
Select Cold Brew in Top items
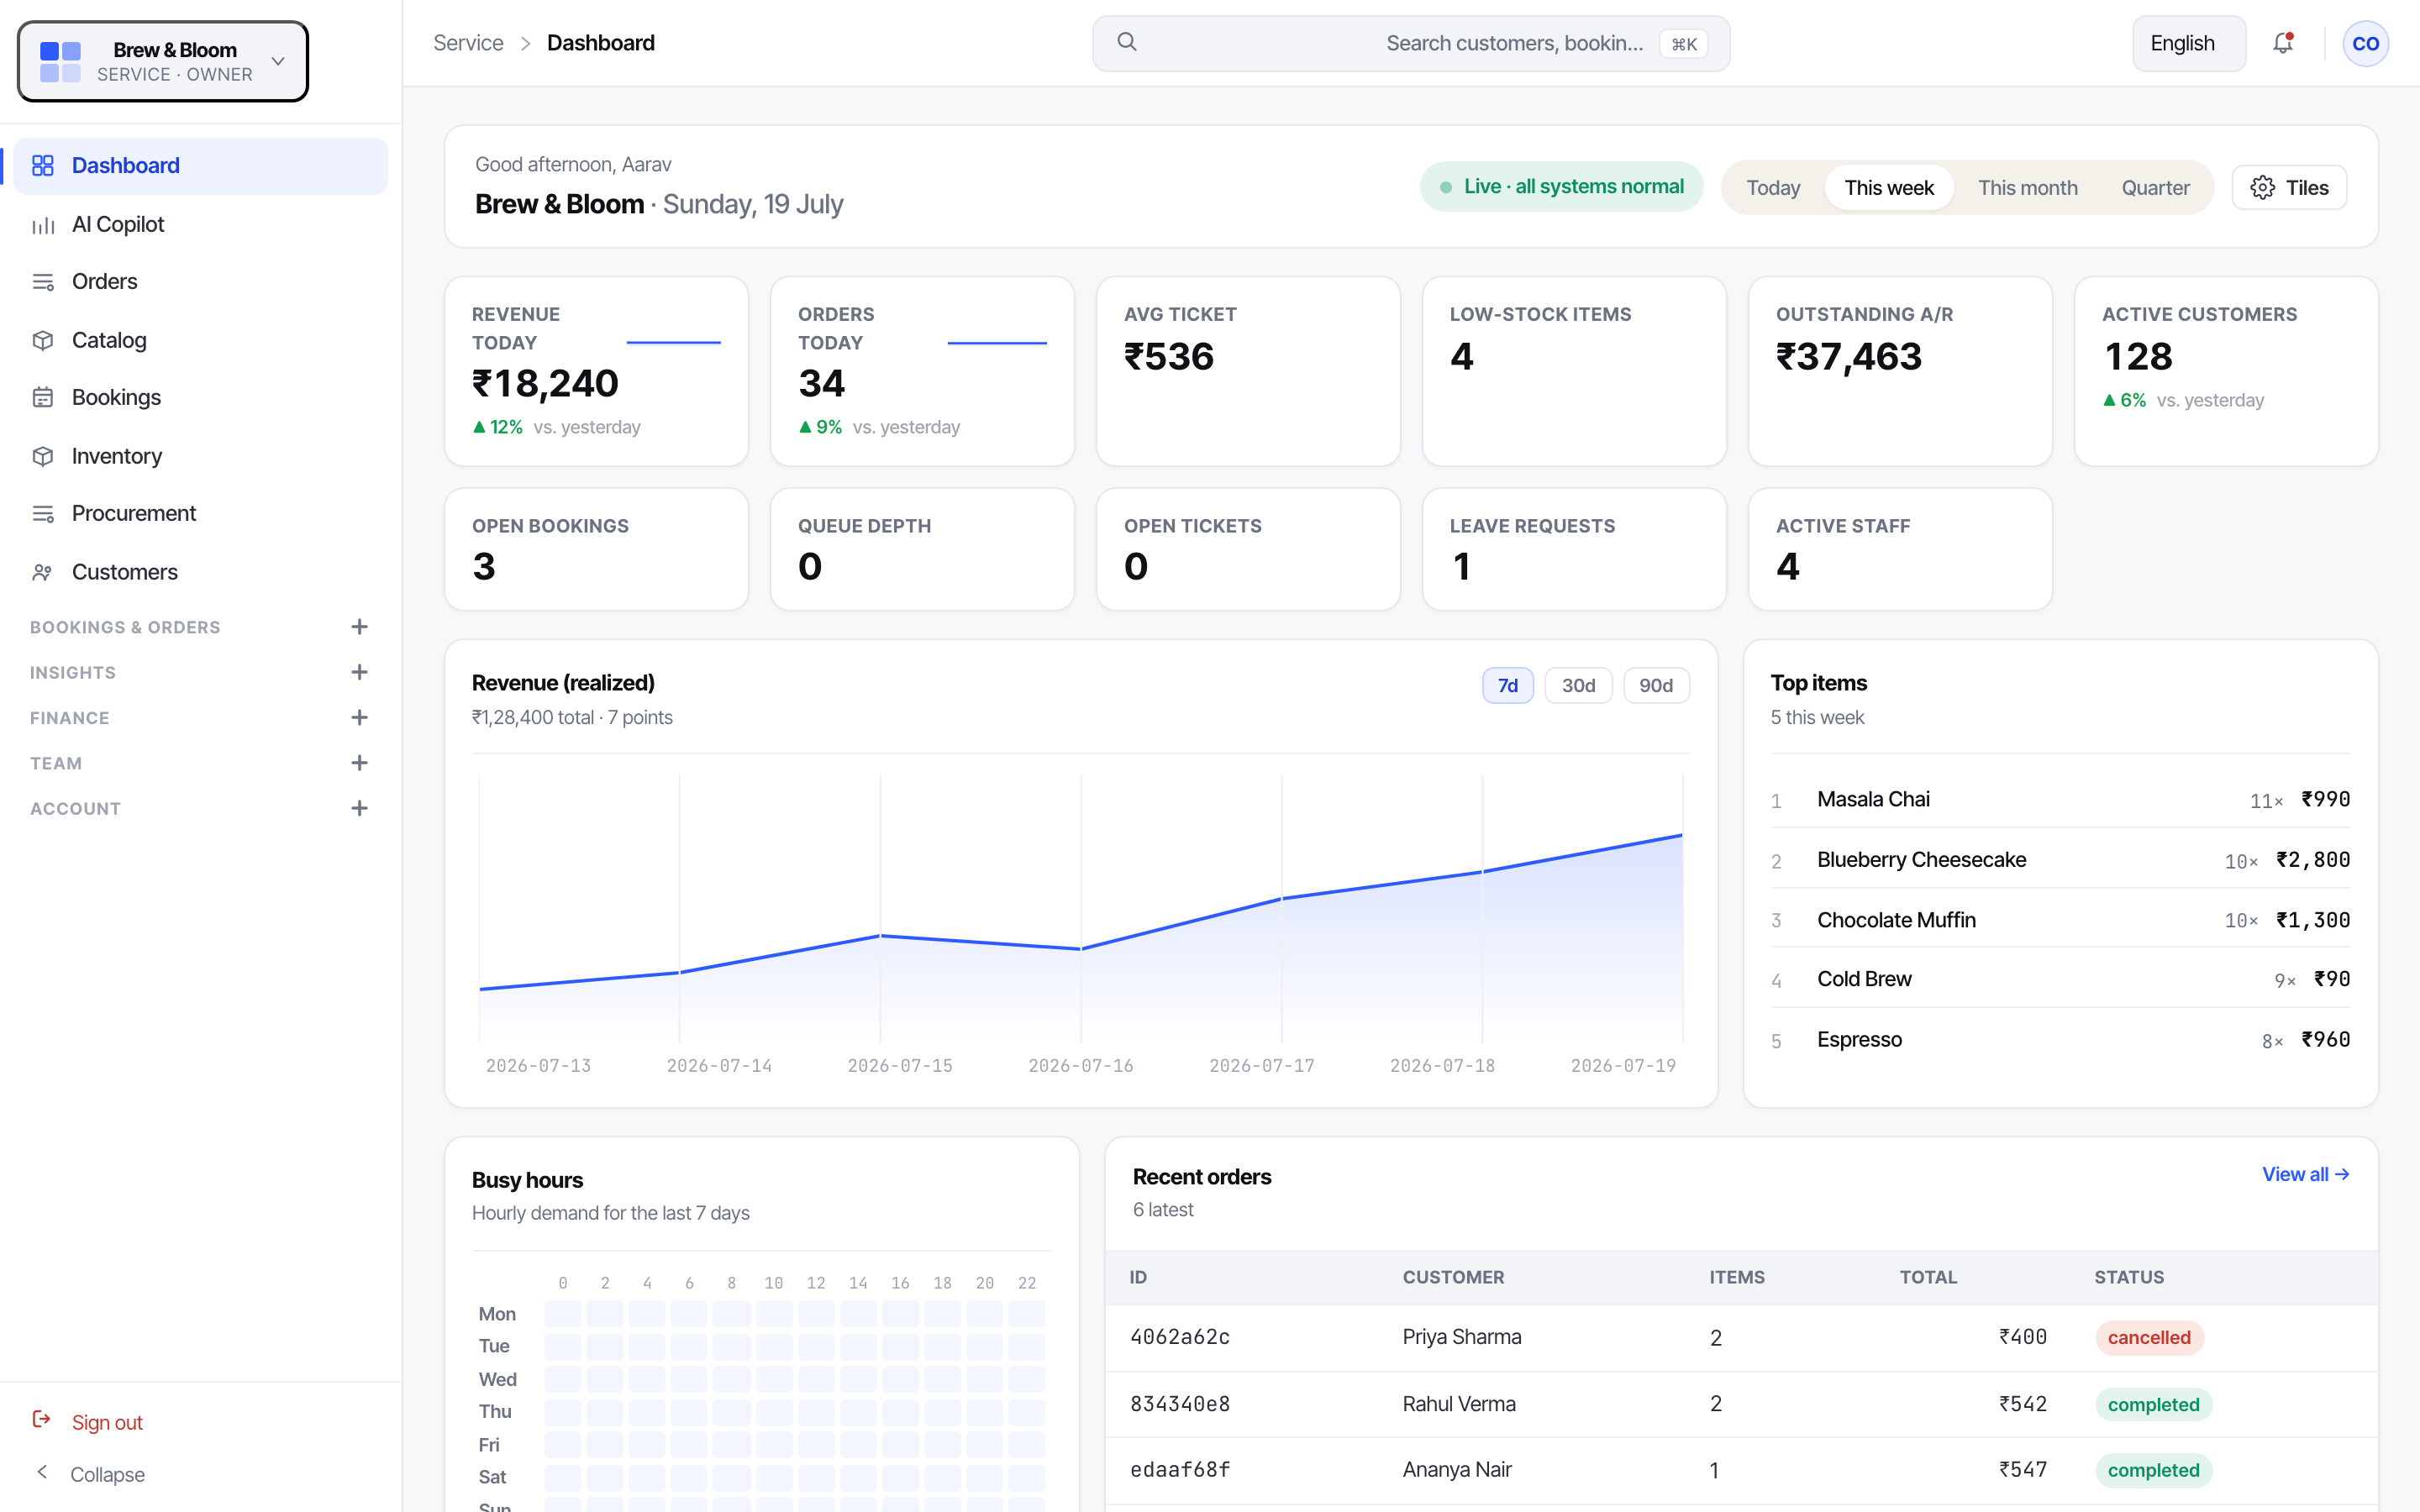2060,979
